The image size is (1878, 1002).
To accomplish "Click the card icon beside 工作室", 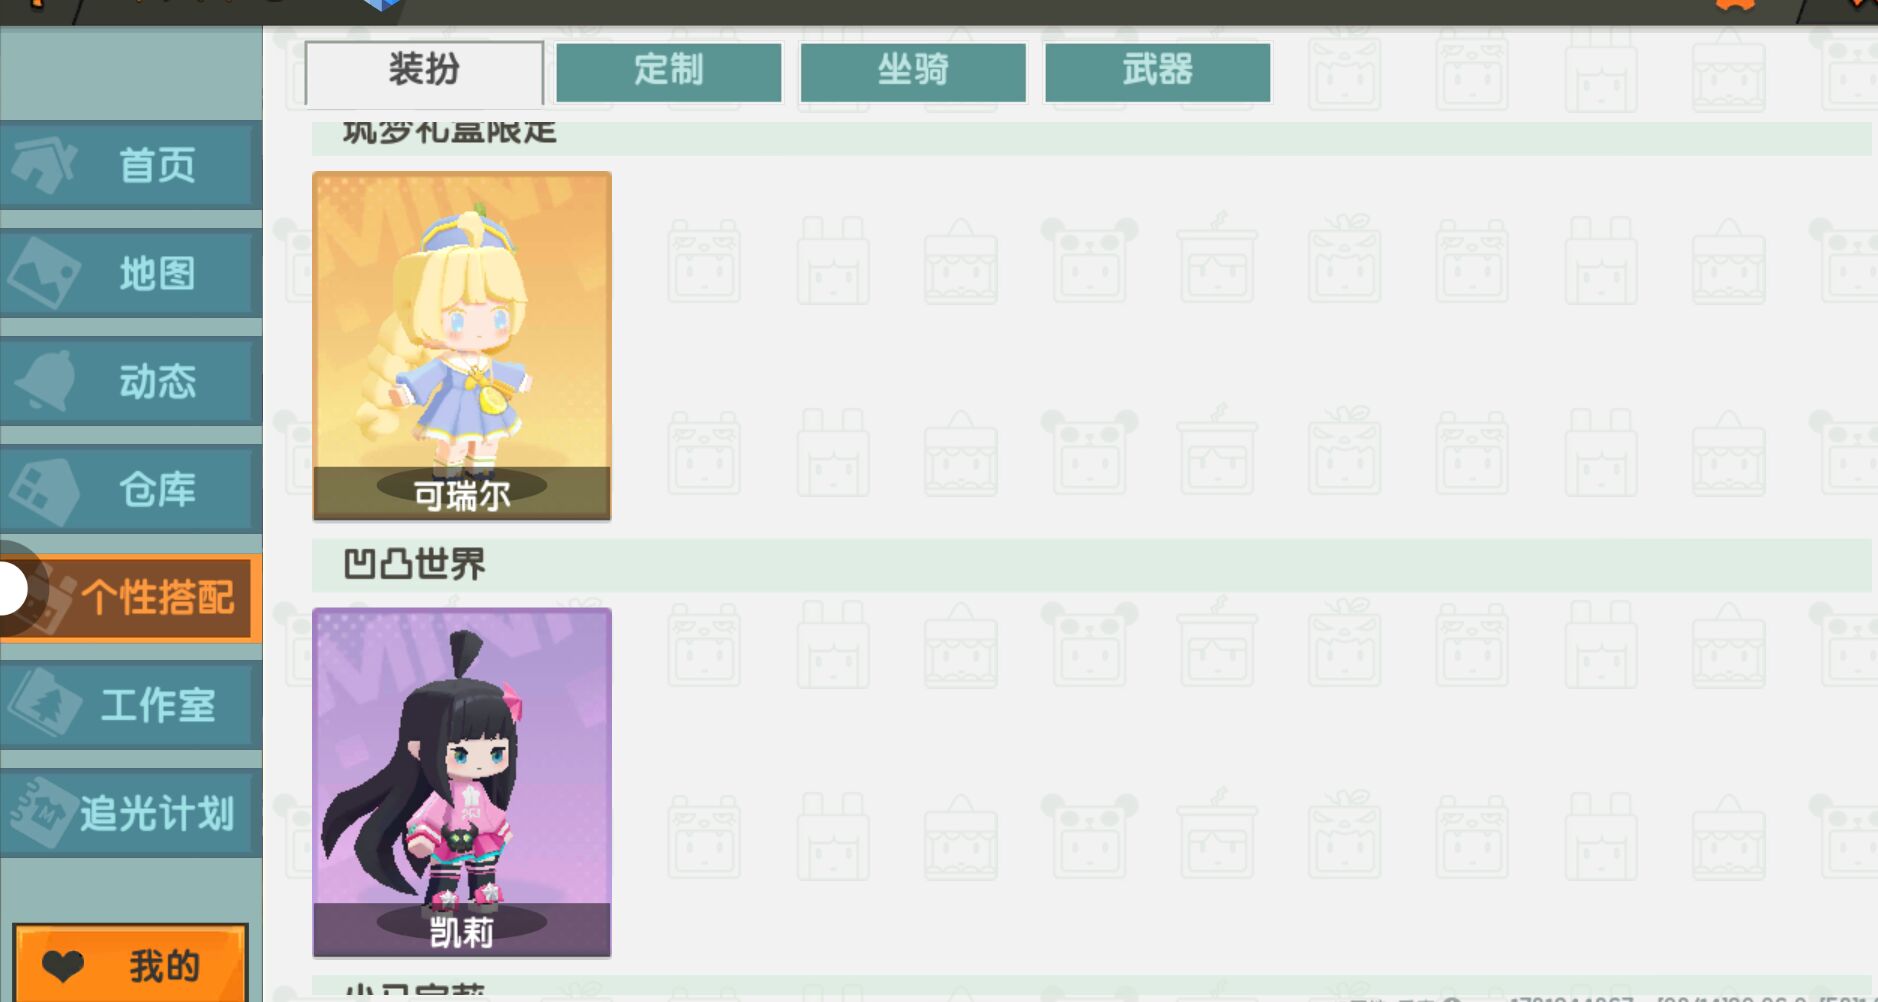I will tap(46, 704).
